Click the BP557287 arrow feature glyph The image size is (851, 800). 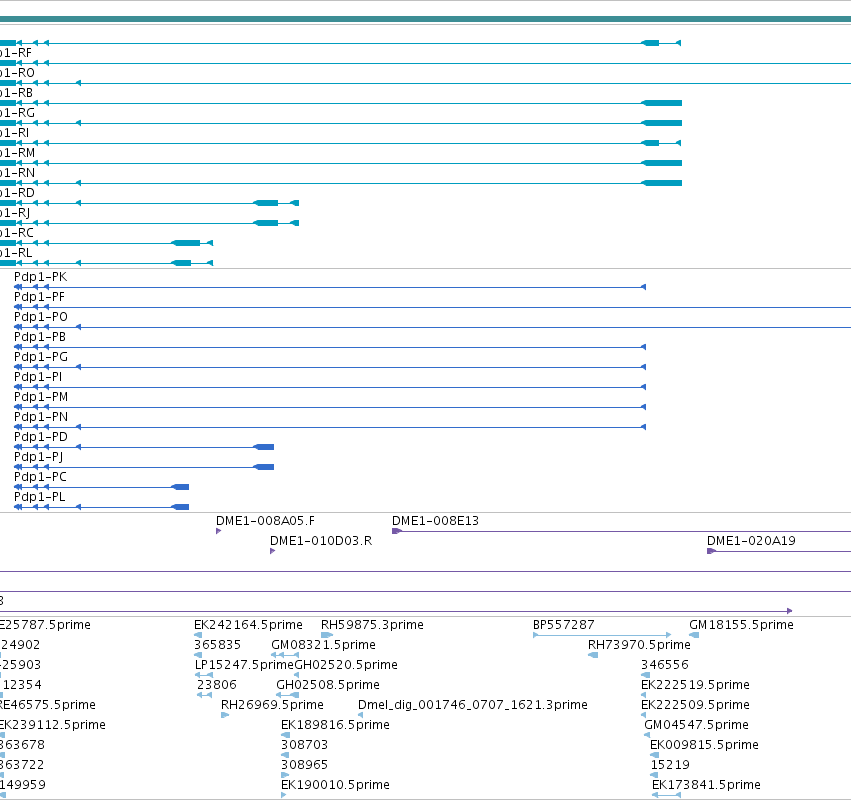602,635
